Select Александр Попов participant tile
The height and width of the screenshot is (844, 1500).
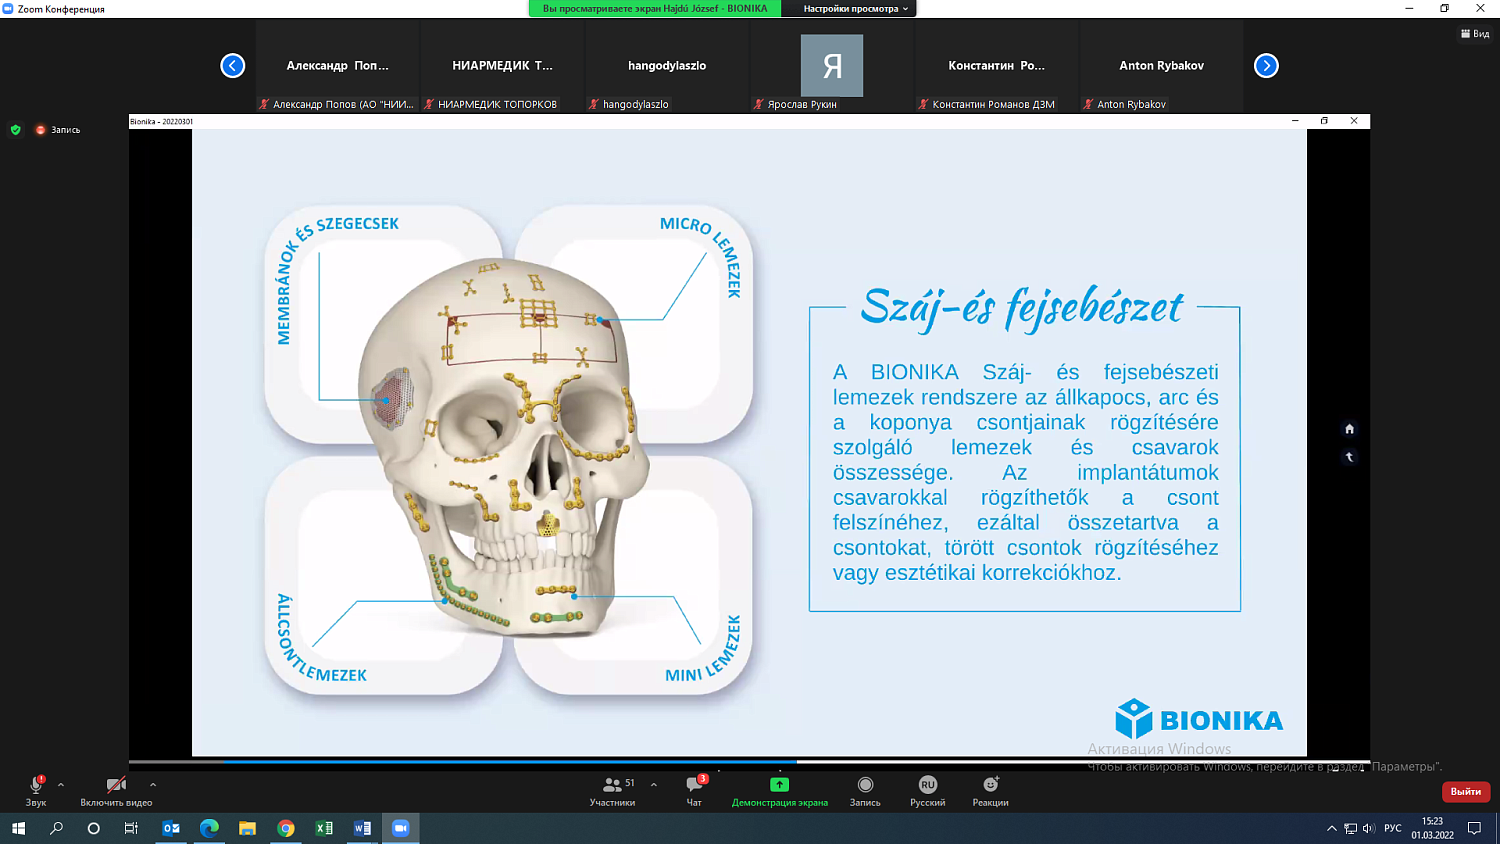tap(337, 66)
